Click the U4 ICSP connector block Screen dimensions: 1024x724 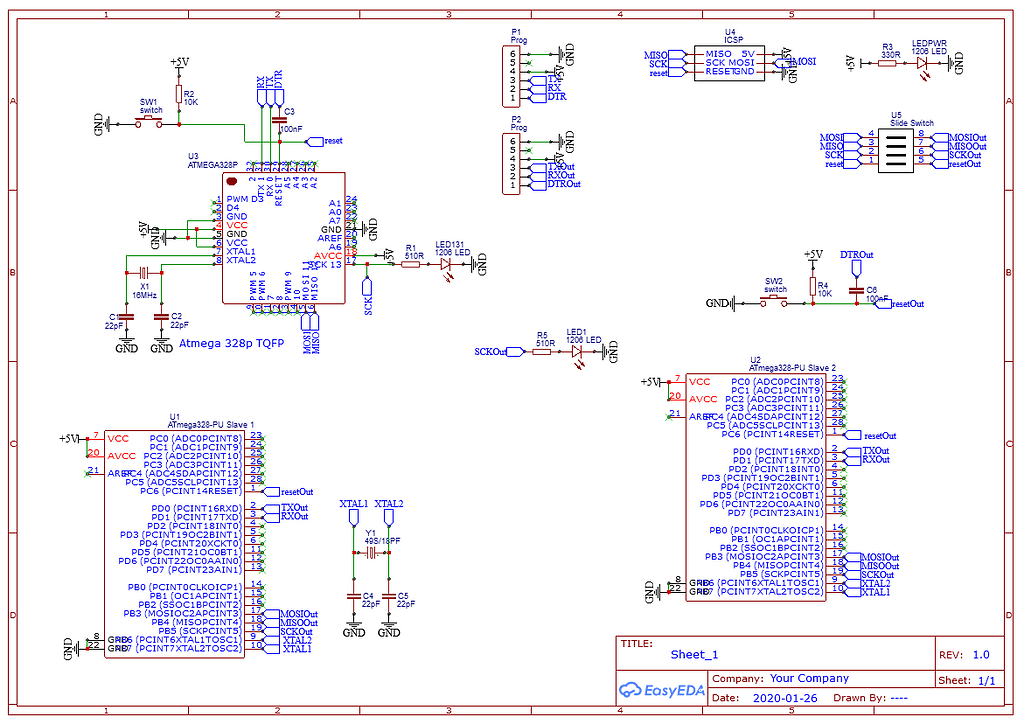pos(729,62)
